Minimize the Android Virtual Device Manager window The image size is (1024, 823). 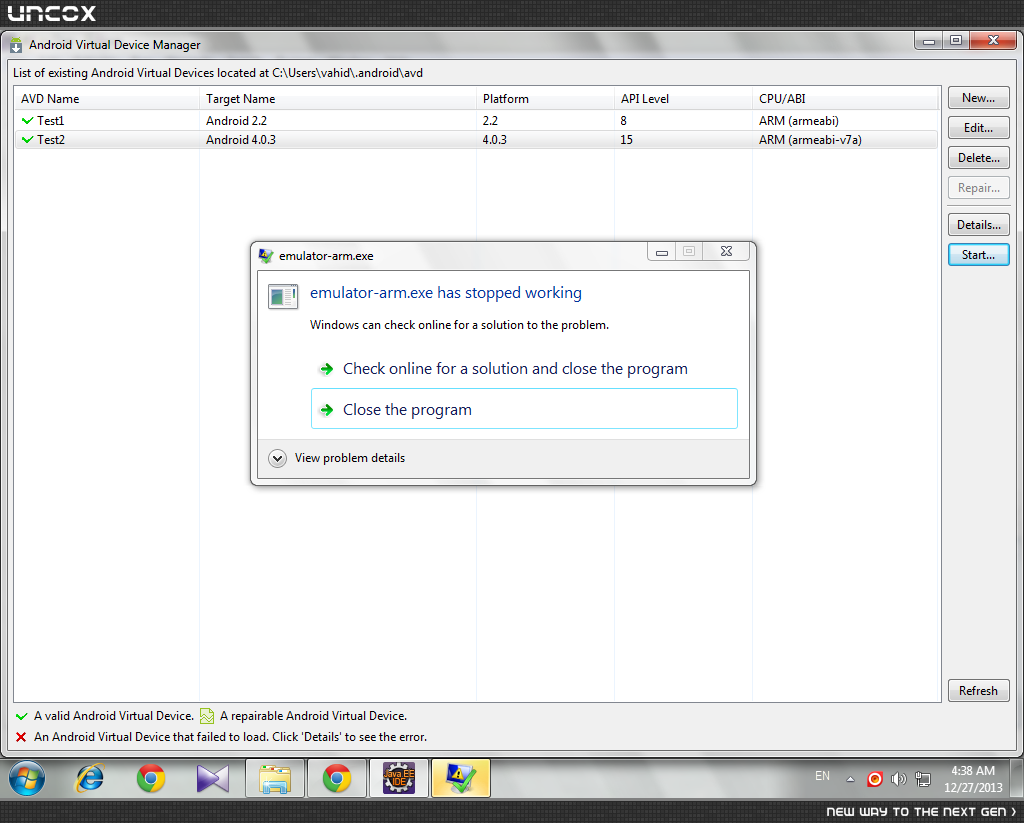coord(929,40)
